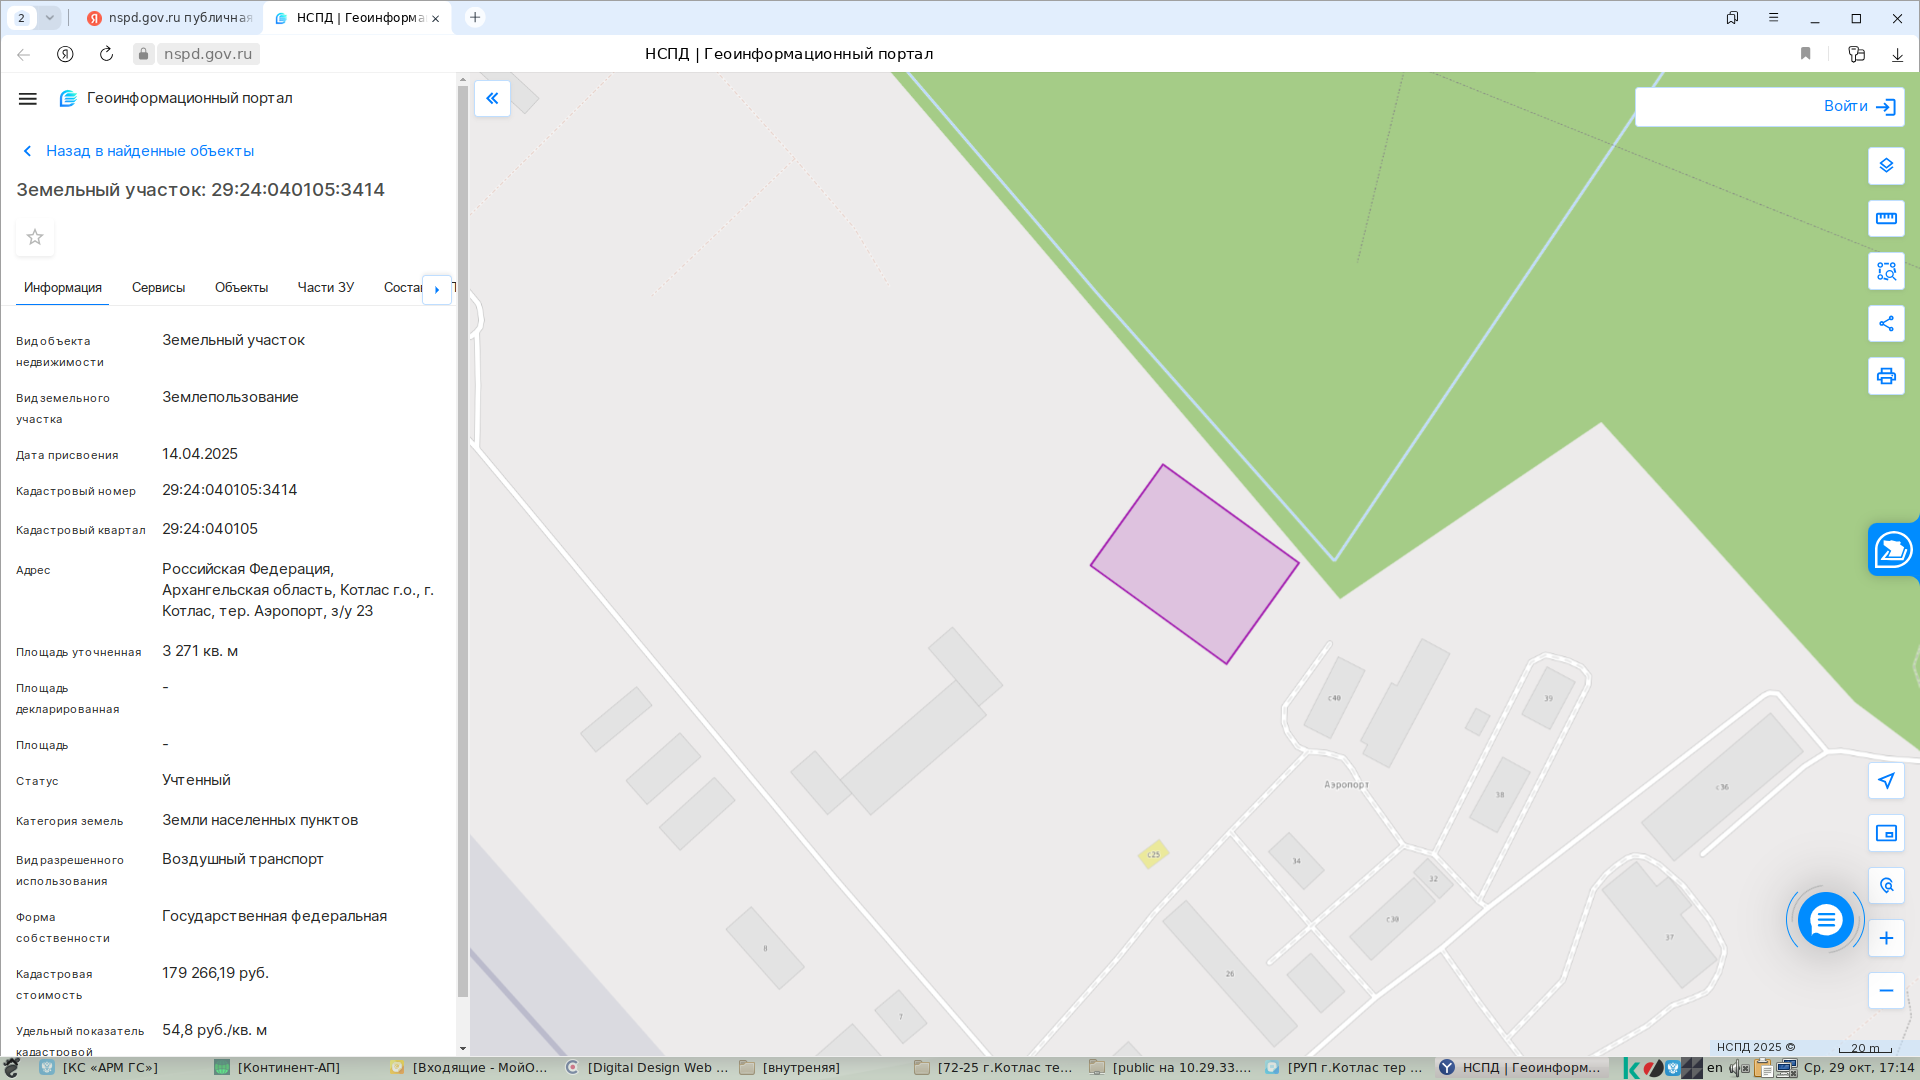
Task: Open the map layers panel
Action: click(x=1886, y=166)
